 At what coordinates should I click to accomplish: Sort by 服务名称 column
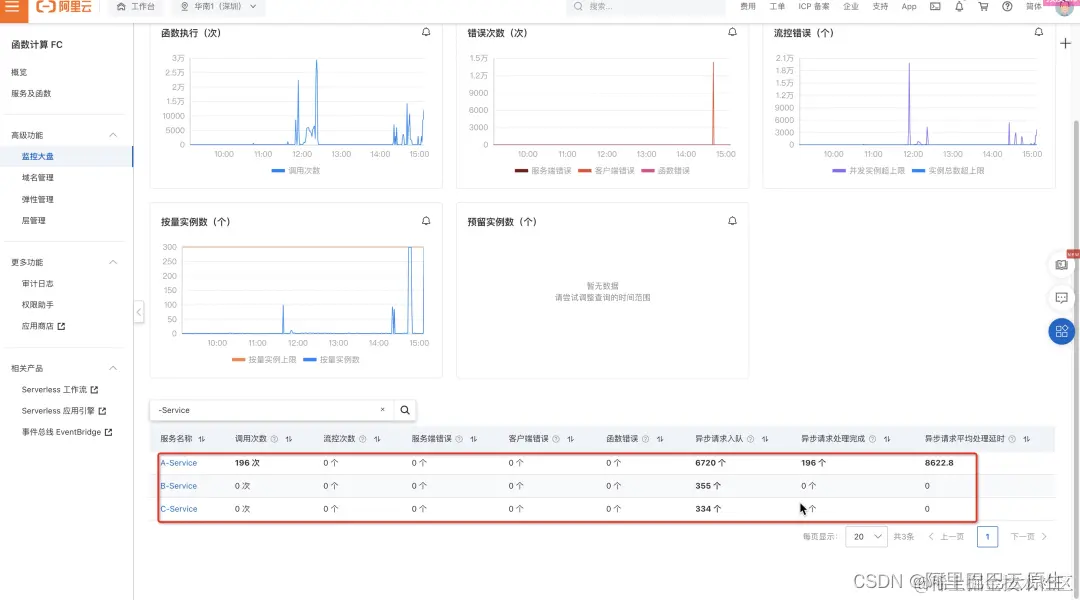click(x=202, y=439)
